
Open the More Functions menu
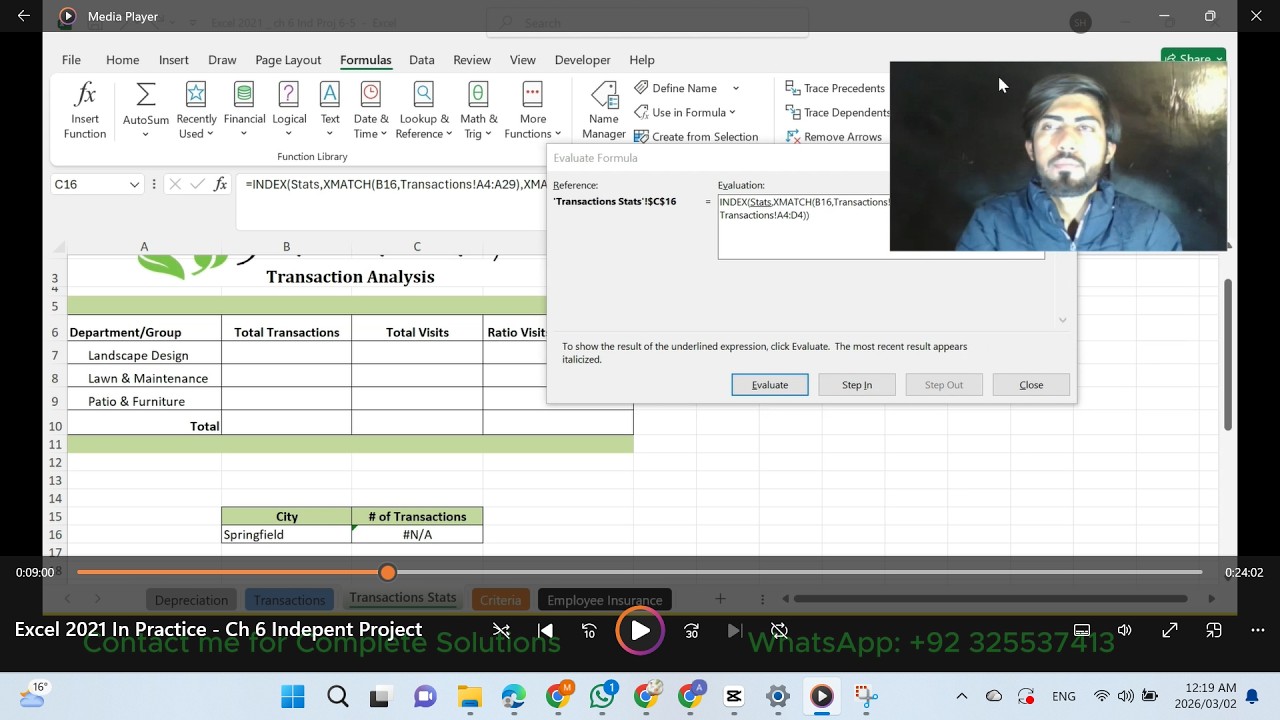pyautogui.click(x=532, y=110)
